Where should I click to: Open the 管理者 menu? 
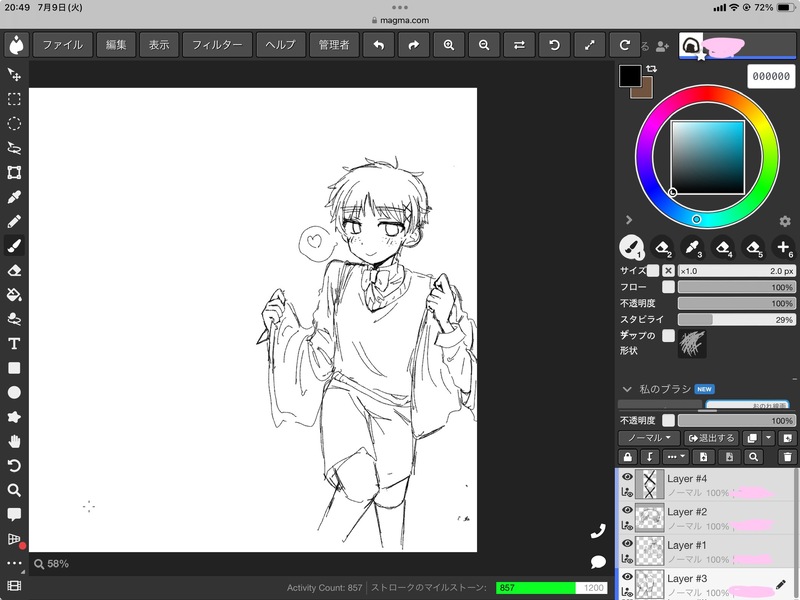tap(334, 45)
